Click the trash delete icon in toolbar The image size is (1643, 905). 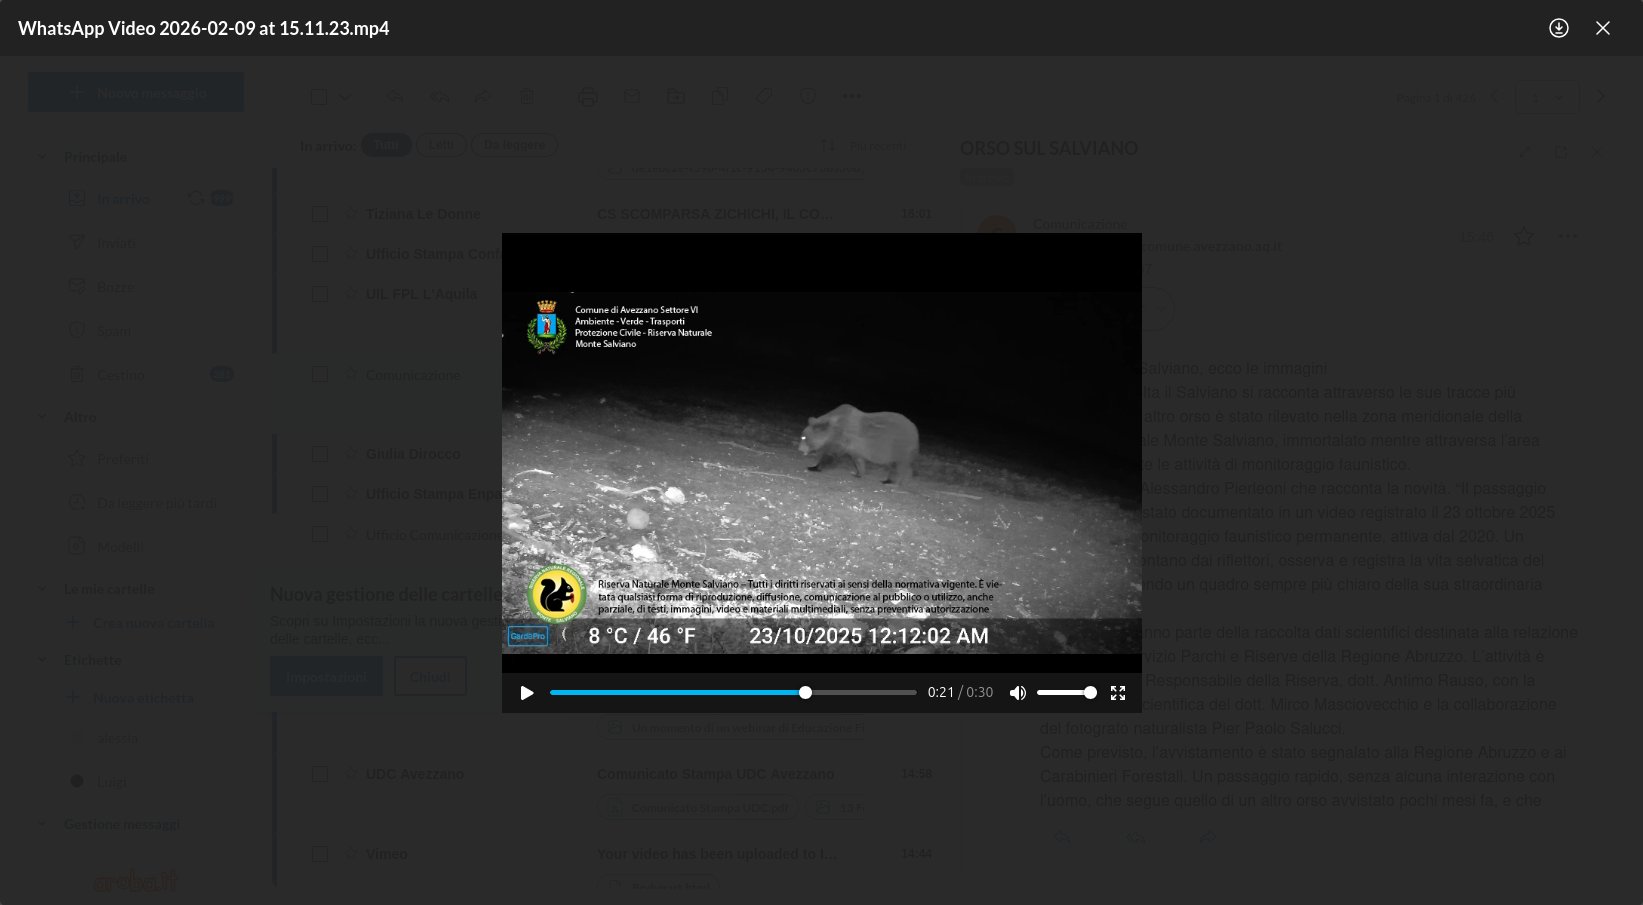526,97
